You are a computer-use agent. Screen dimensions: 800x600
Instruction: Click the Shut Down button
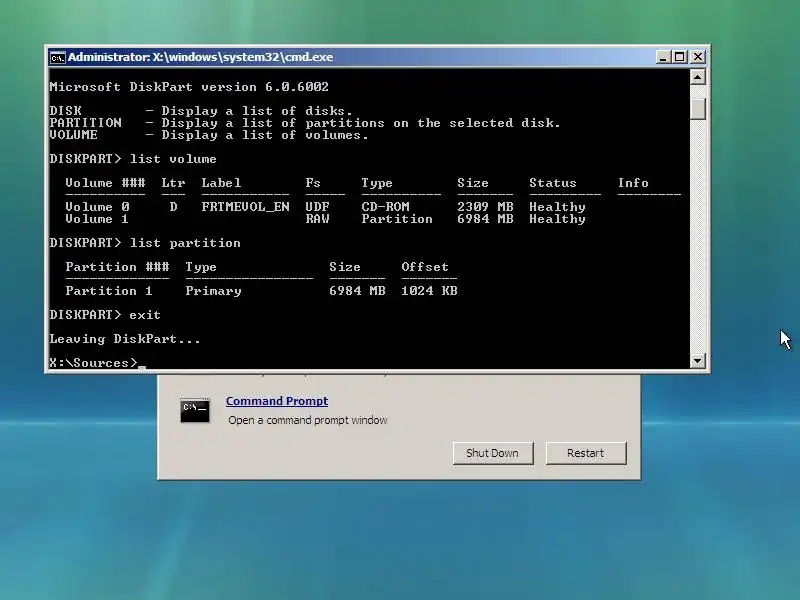493,453
